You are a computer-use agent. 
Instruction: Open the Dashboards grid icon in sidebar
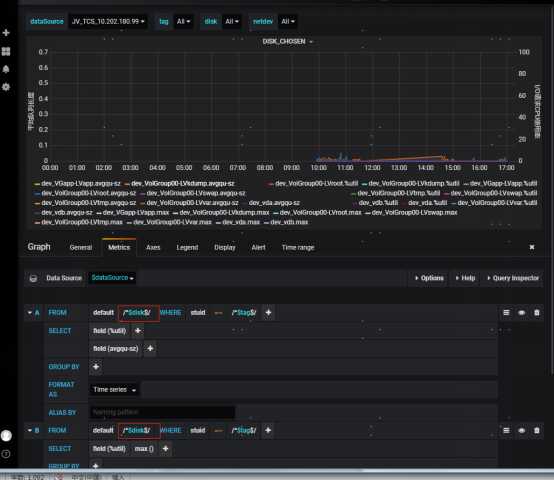coord(6,52)
